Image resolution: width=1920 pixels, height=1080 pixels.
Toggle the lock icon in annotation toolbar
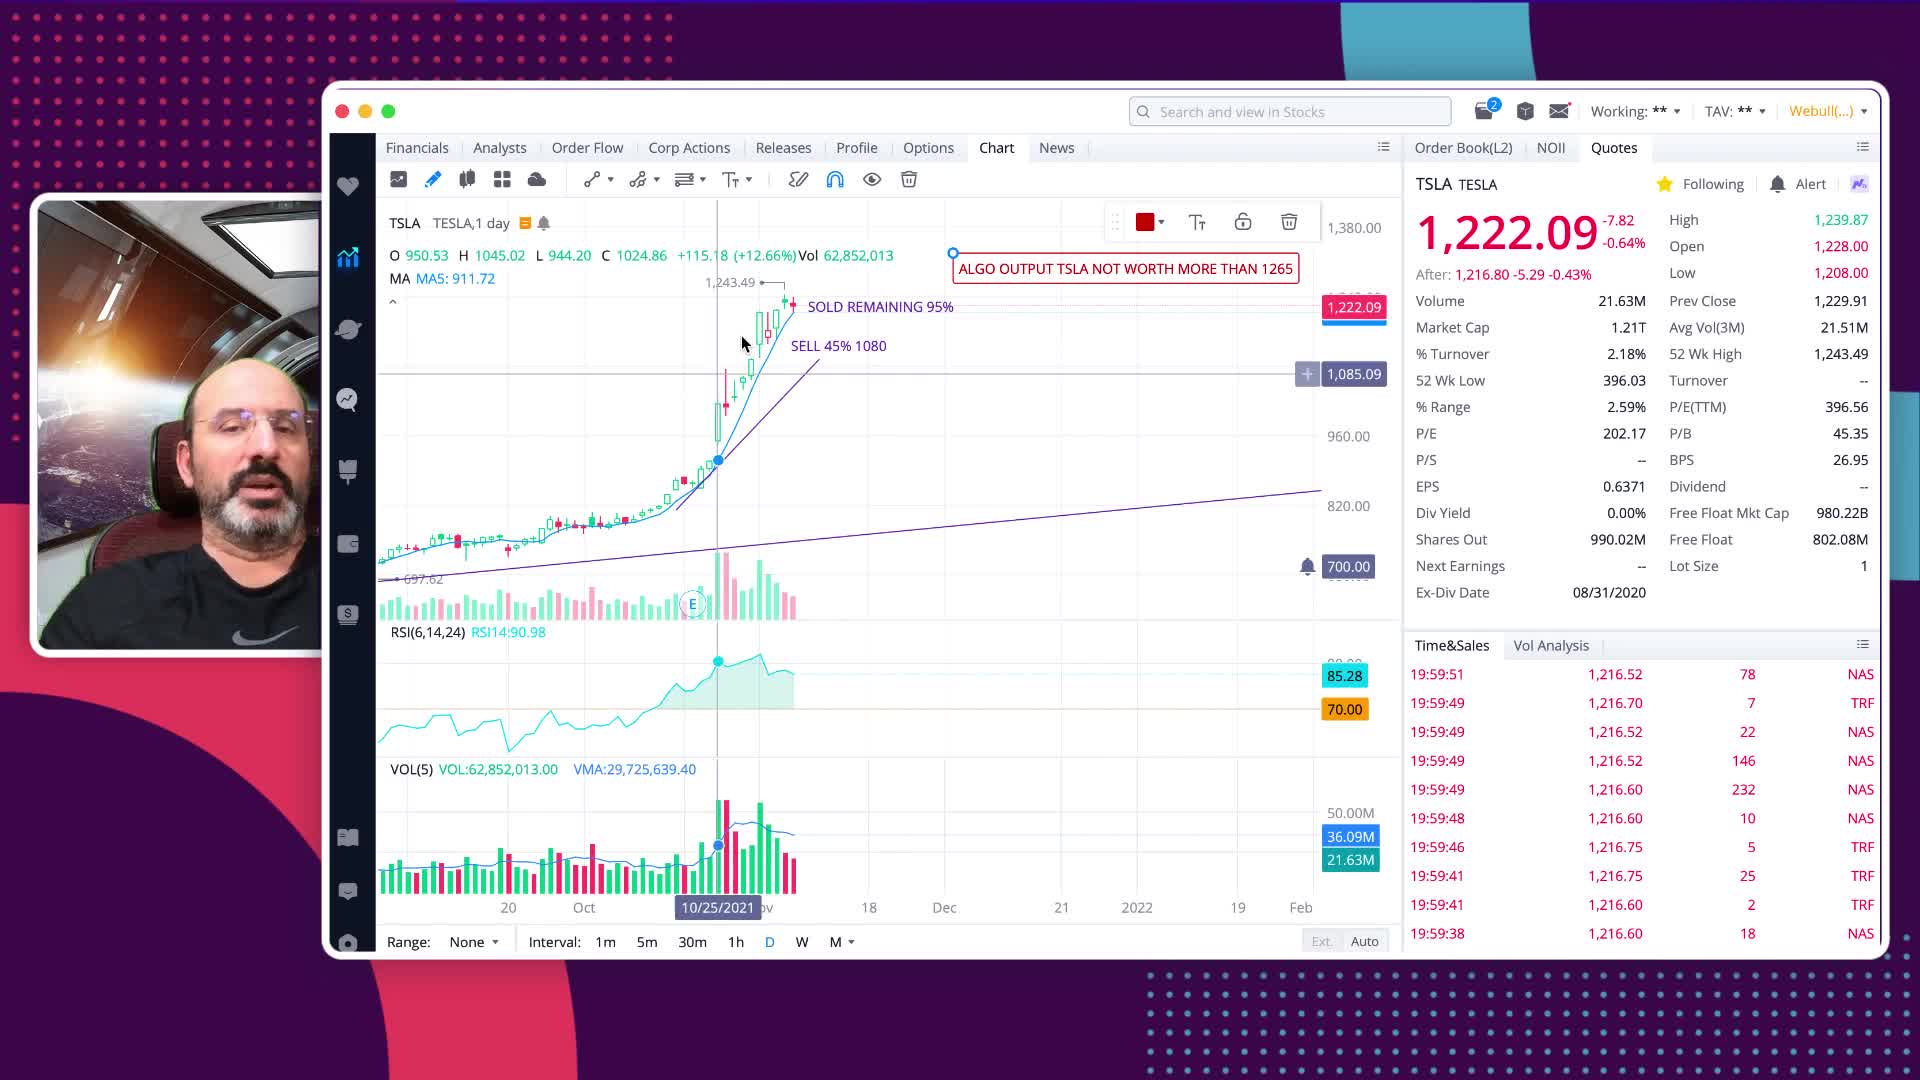(1243, 222)
